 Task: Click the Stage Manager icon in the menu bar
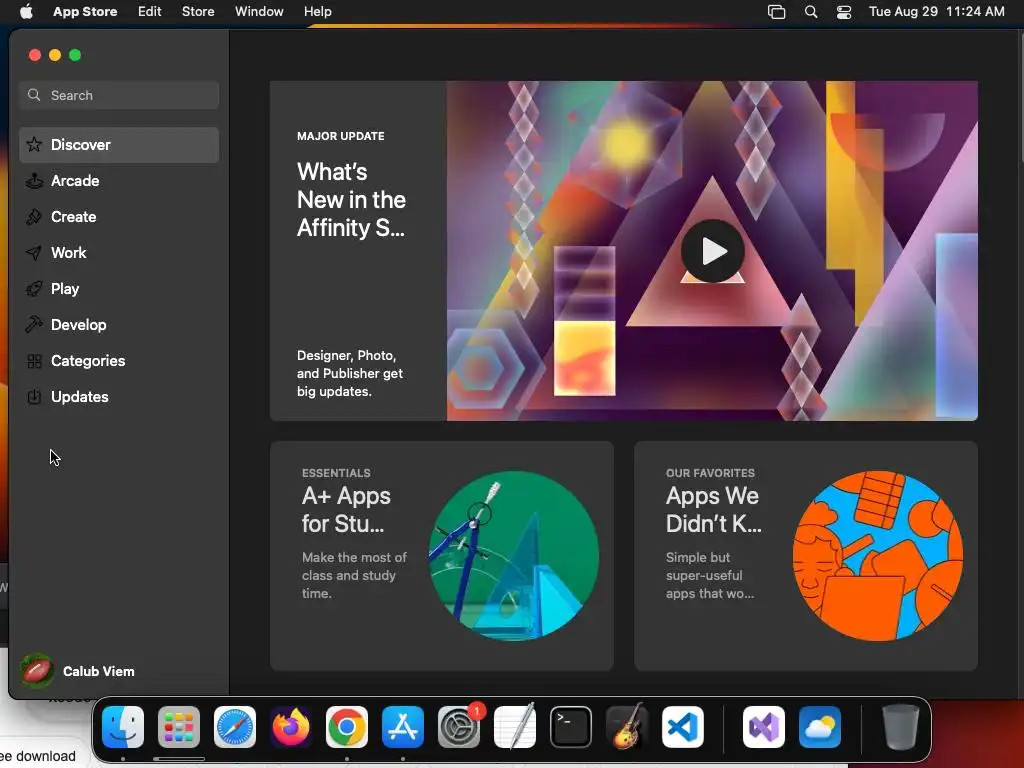(776, 12)
